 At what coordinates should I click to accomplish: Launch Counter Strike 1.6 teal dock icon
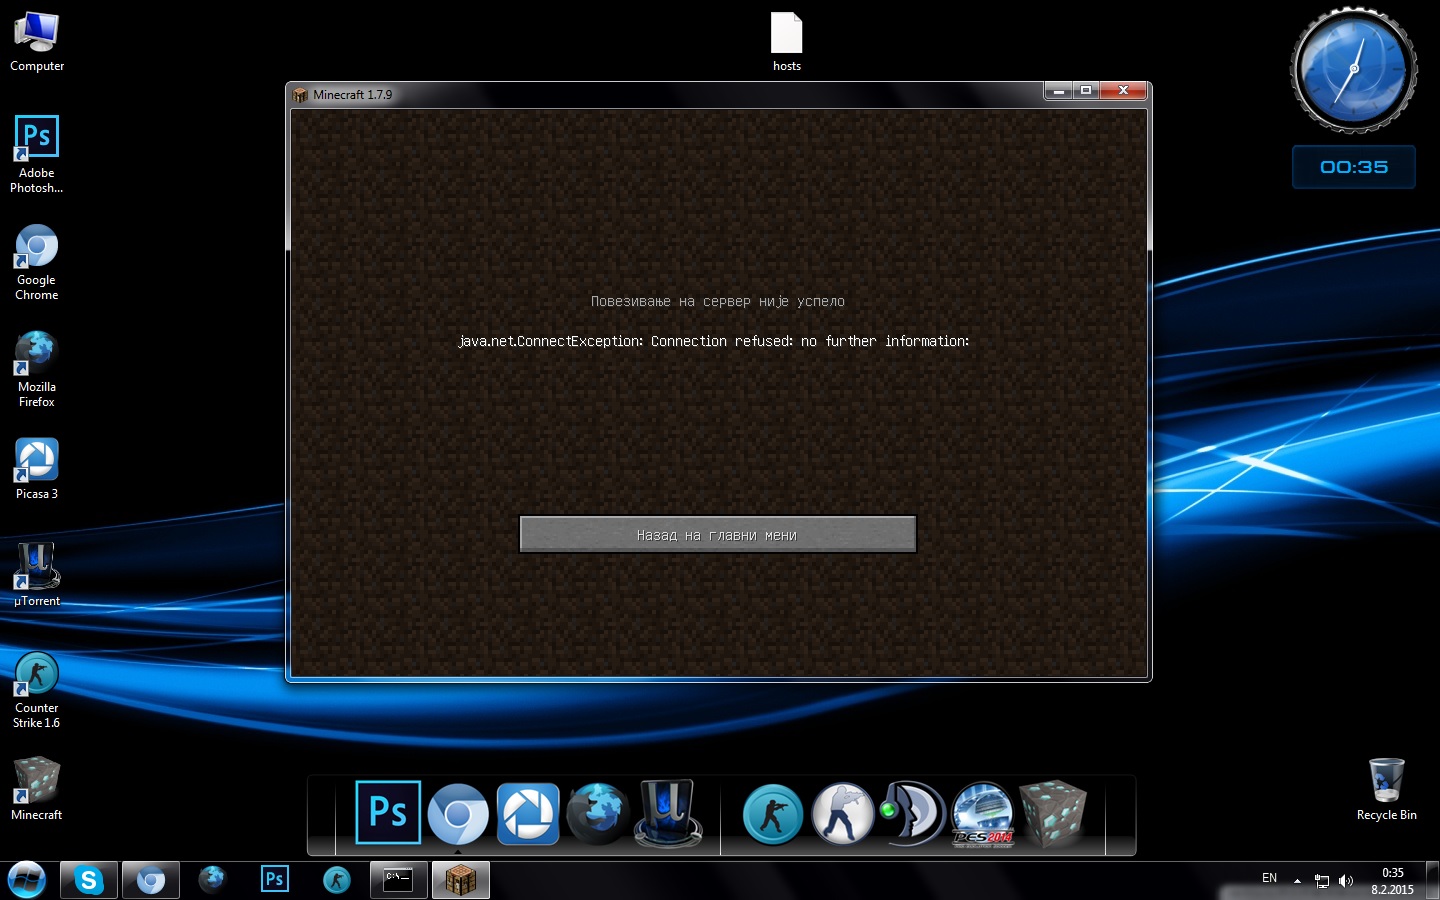772,814
